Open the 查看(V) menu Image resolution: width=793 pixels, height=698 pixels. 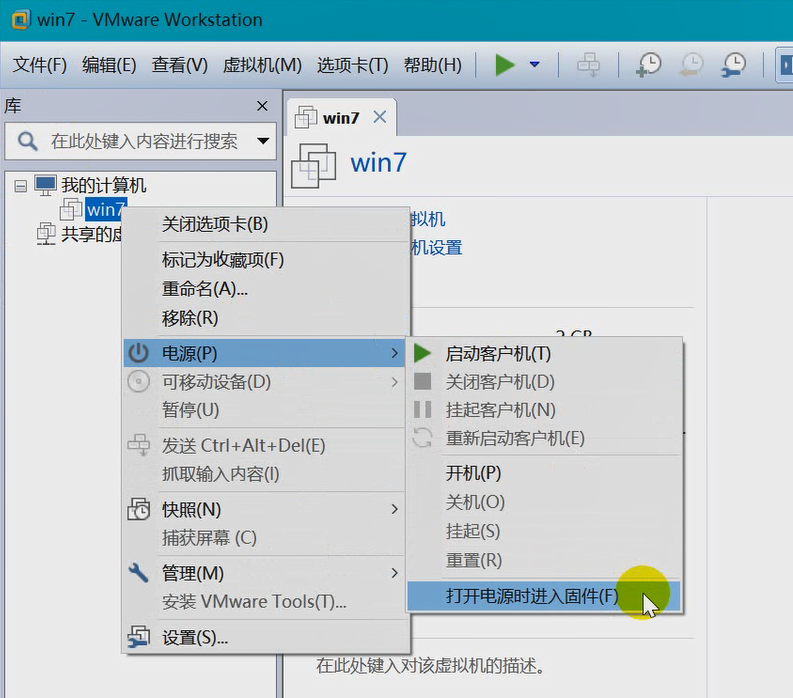(180, 65)
